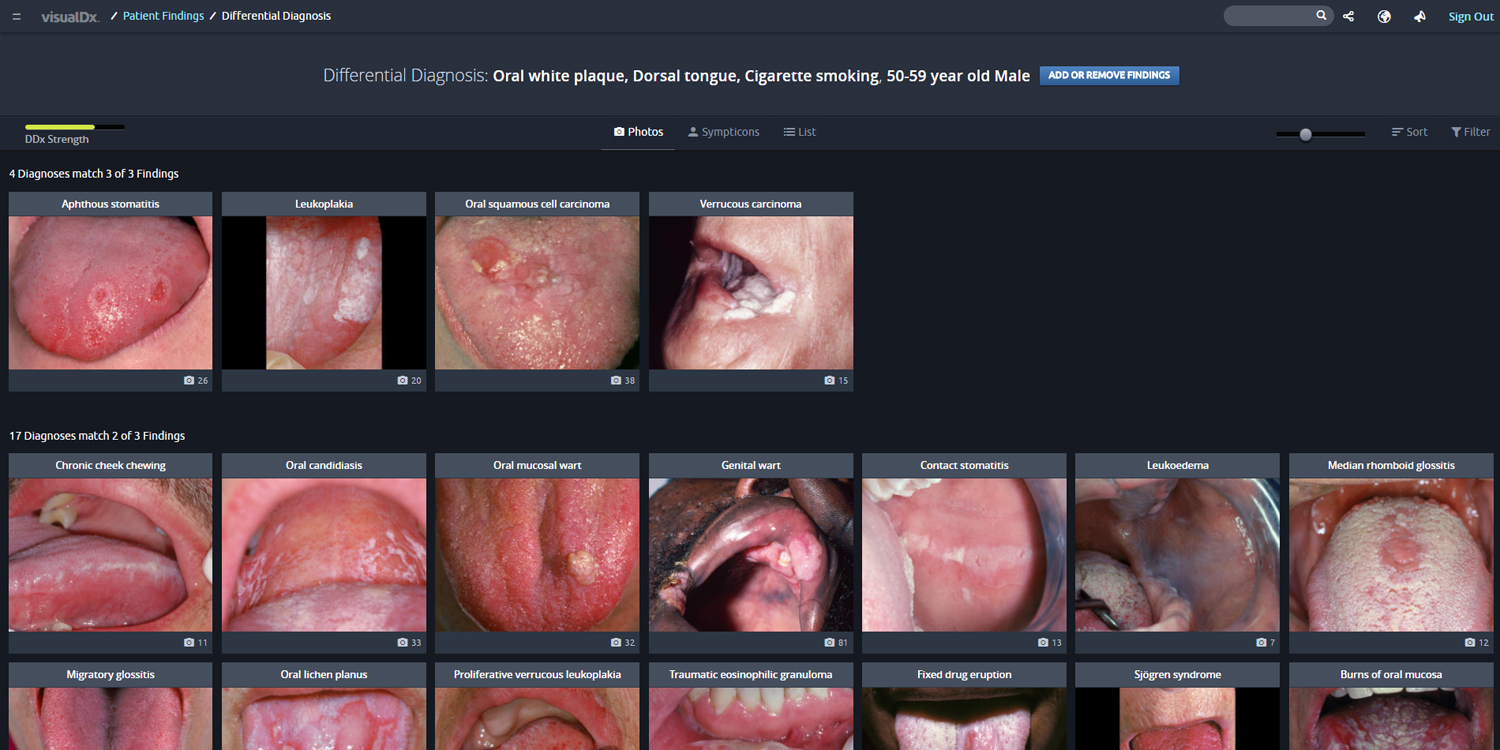The width and height of the screenshot is (1500, 750).
Task: Open the Median rhomboid glossitis thumbnail
Action: tap(1391, 554)
